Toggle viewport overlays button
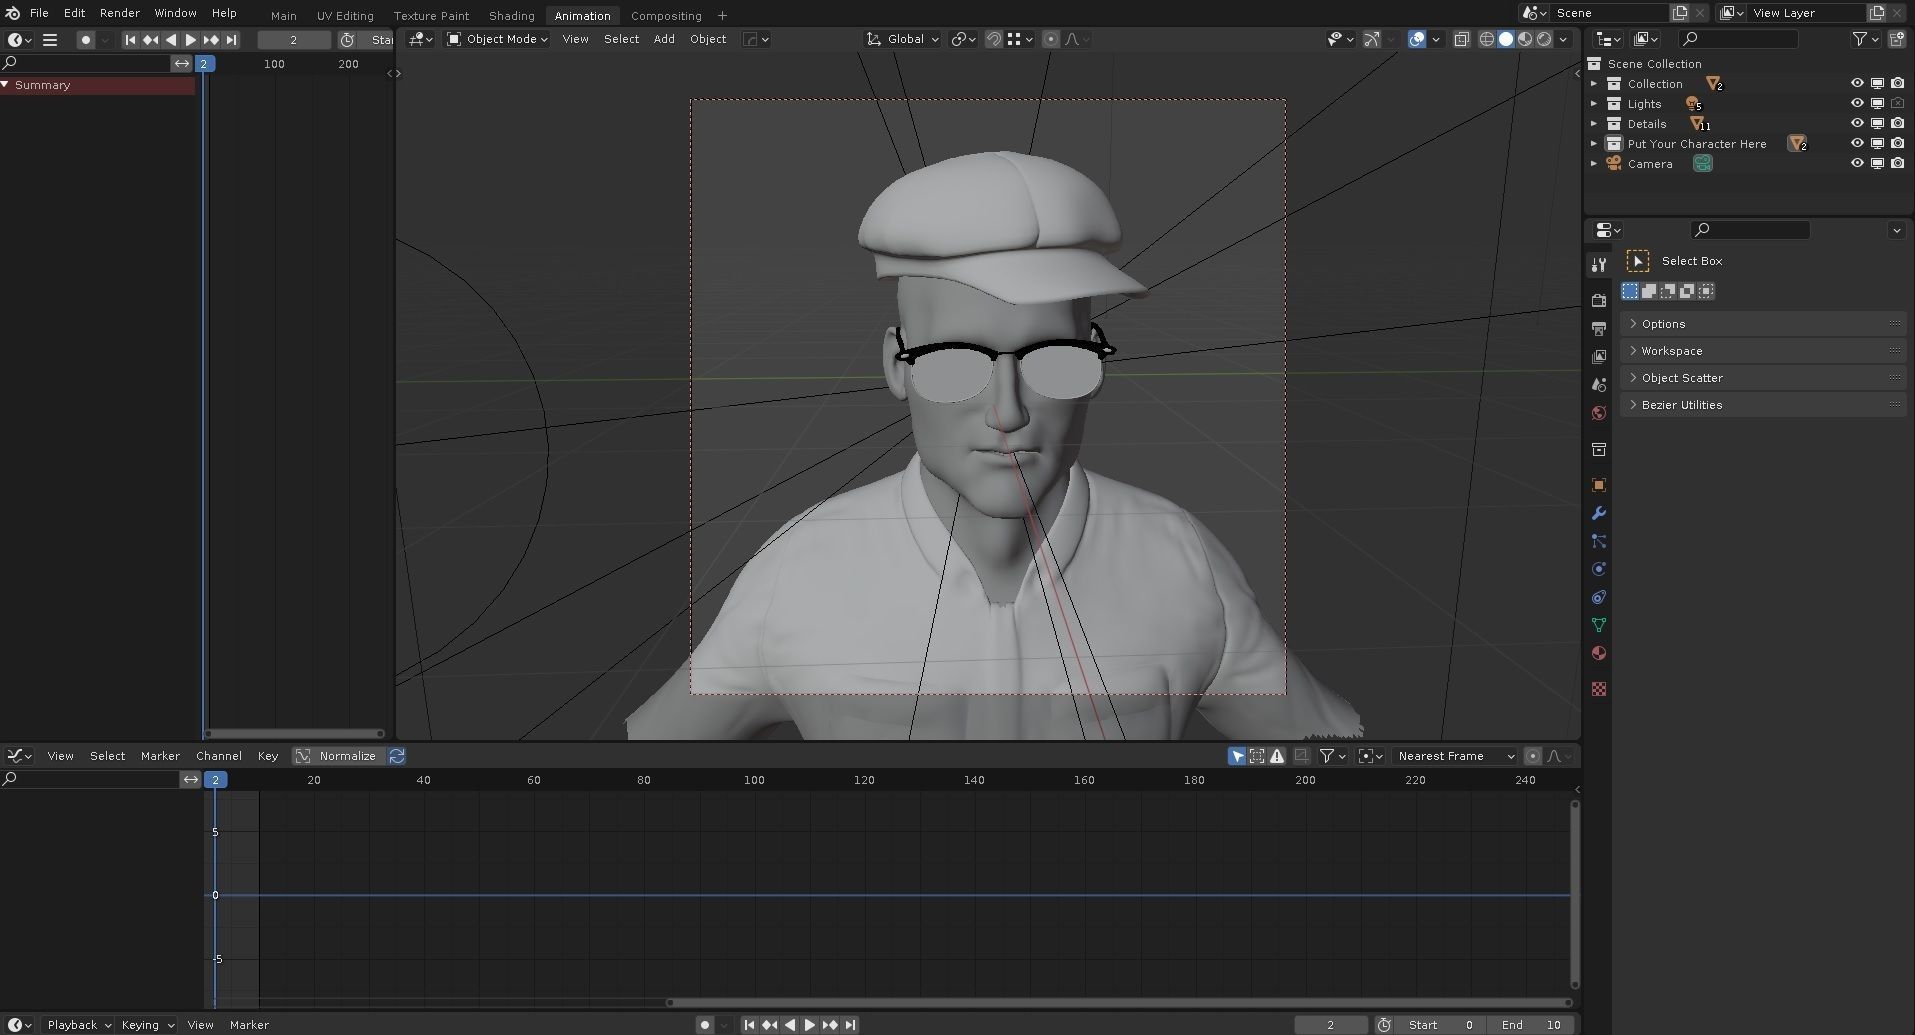 [x=1417, y=39]
